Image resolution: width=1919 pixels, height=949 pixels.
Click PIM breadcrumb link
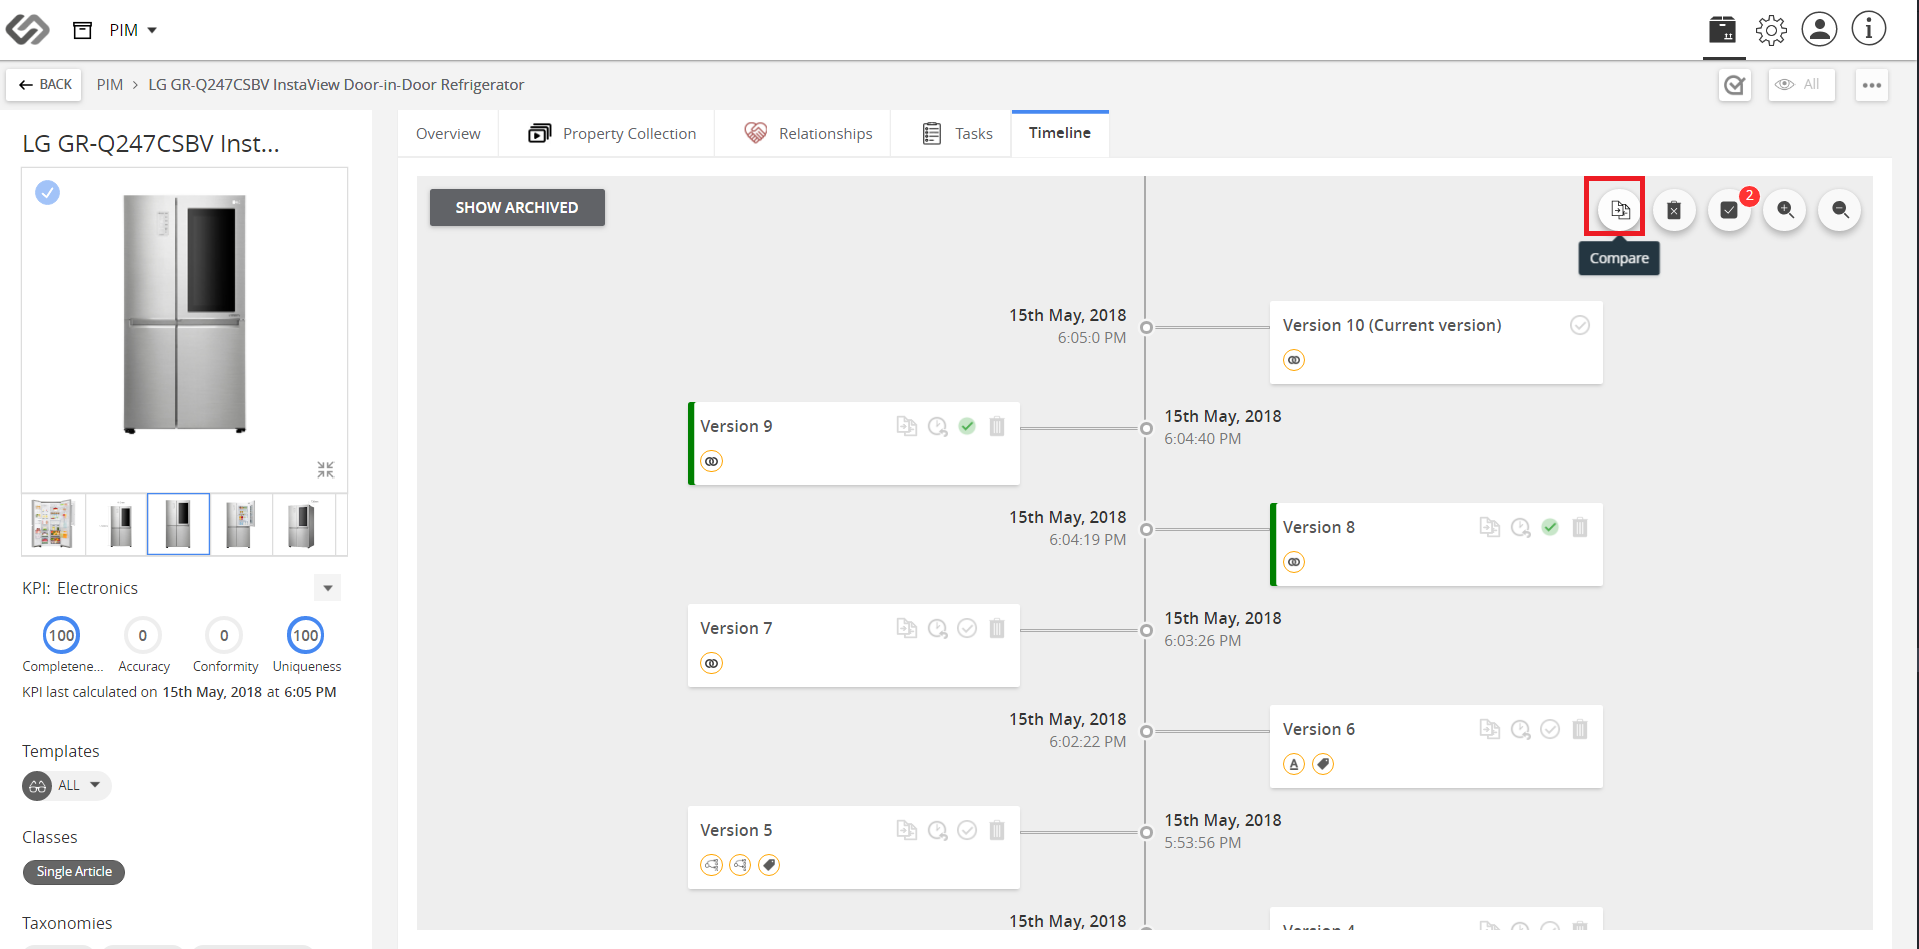click(110, 85)
